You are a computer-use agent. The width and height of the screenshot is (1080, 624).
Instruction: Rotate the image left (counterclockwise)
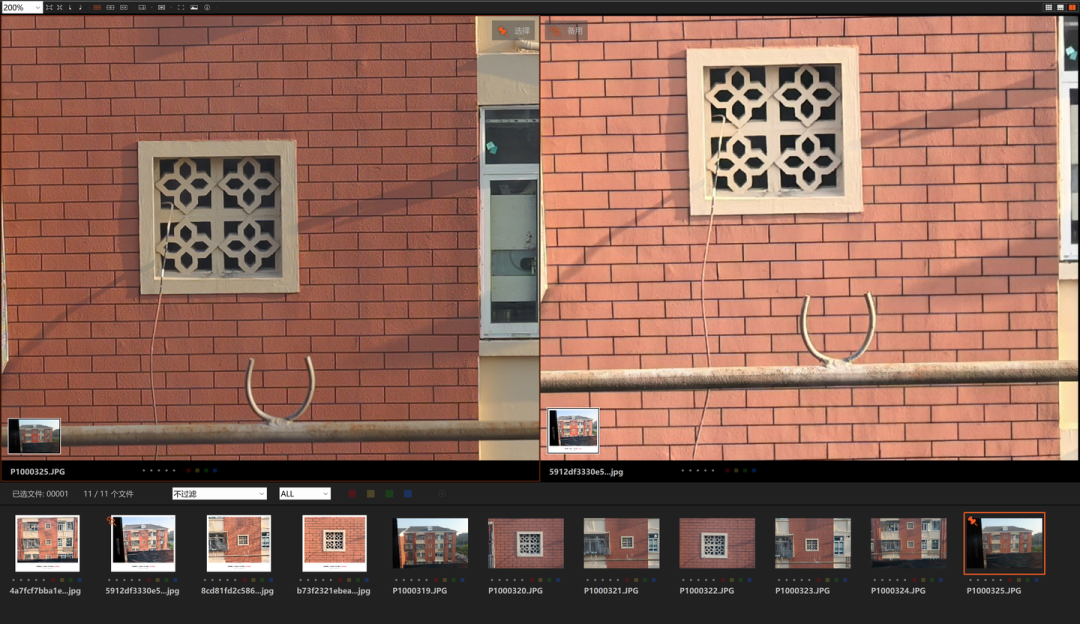tap(70, 8)
